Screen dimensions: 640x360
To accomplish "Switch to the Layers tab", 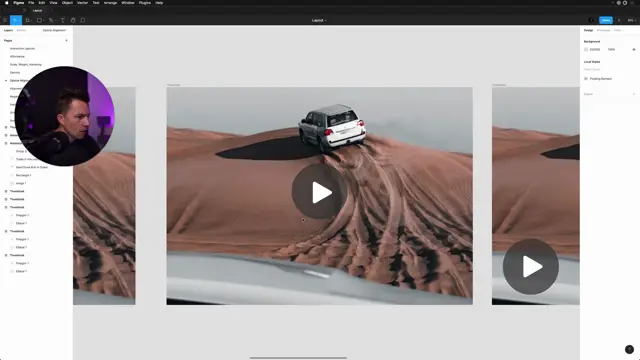I will [x=8, y=30].
